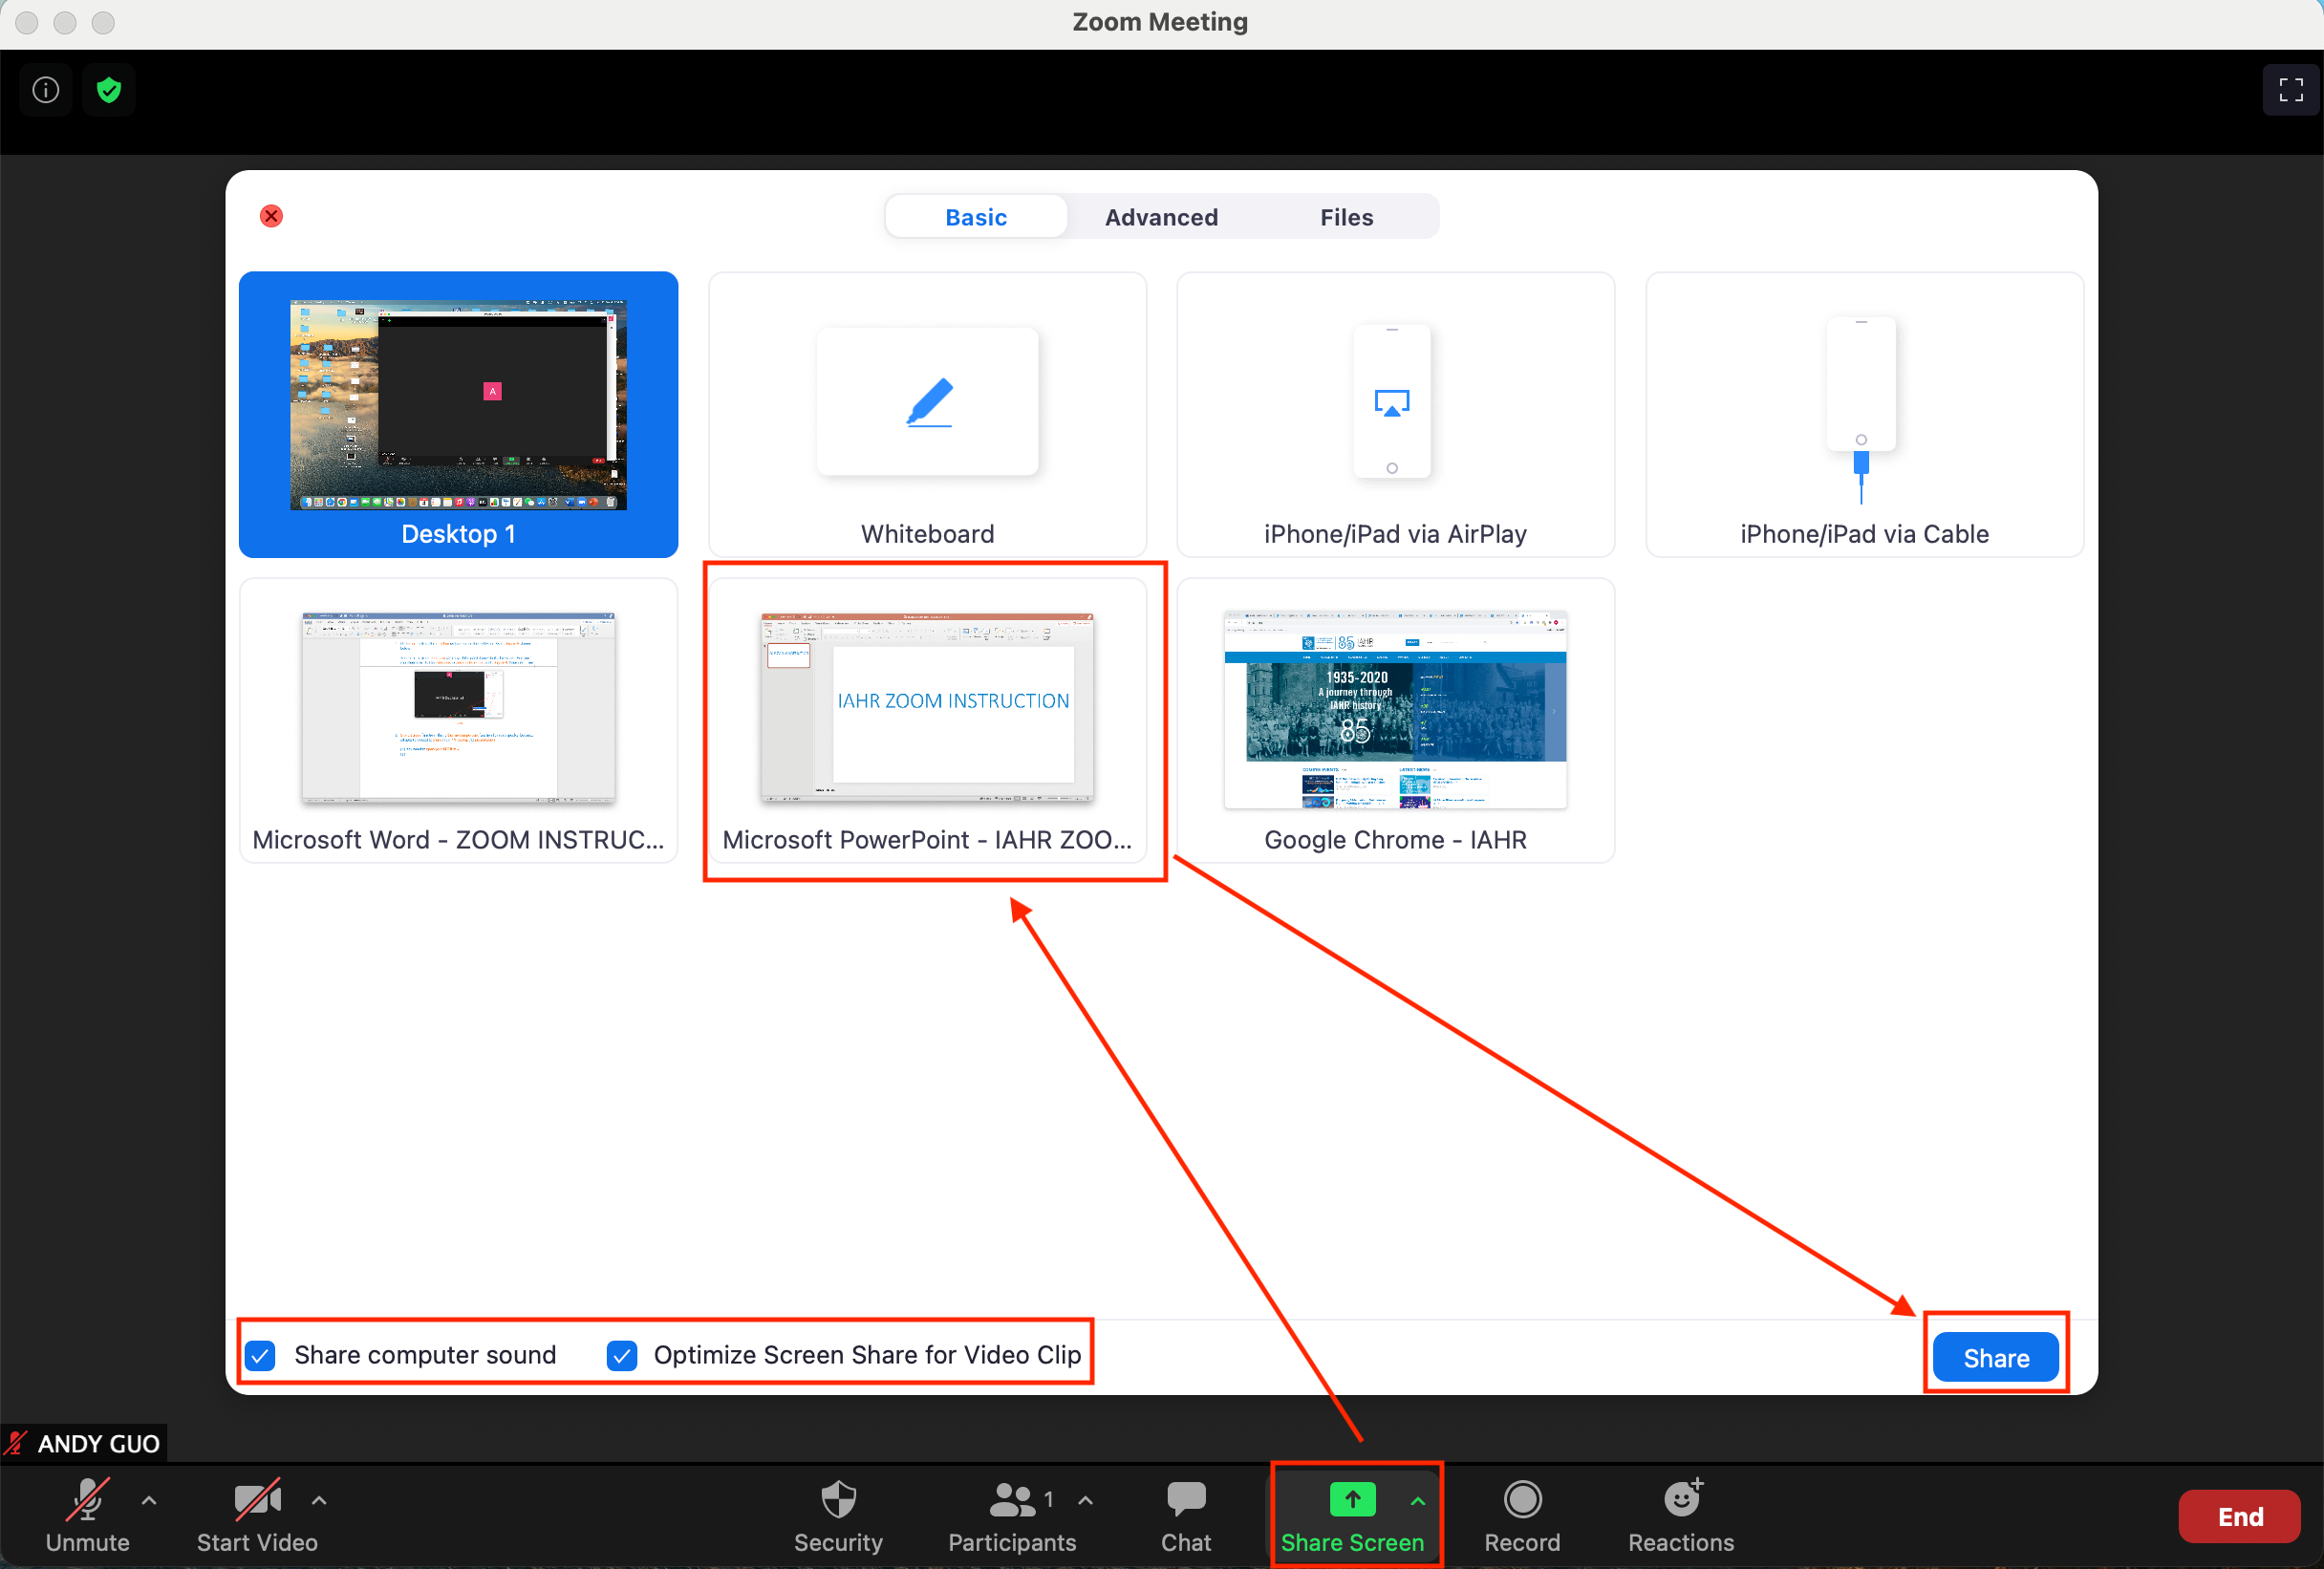Screen dimensions: 2324x1569
Task: Click the red End meeting button
Action: pos(2240,1516)
